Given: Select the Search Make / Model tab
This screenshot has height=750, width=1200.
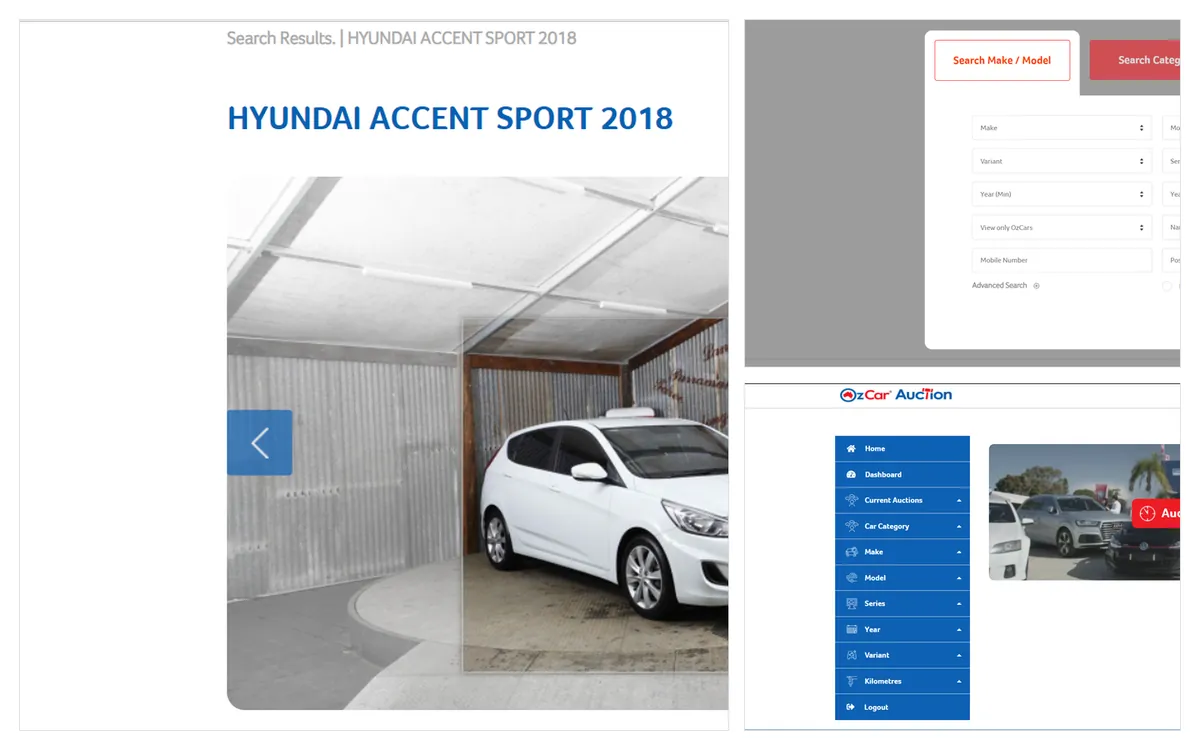Looking at the screenshot, I should [x=1002, y=60].
